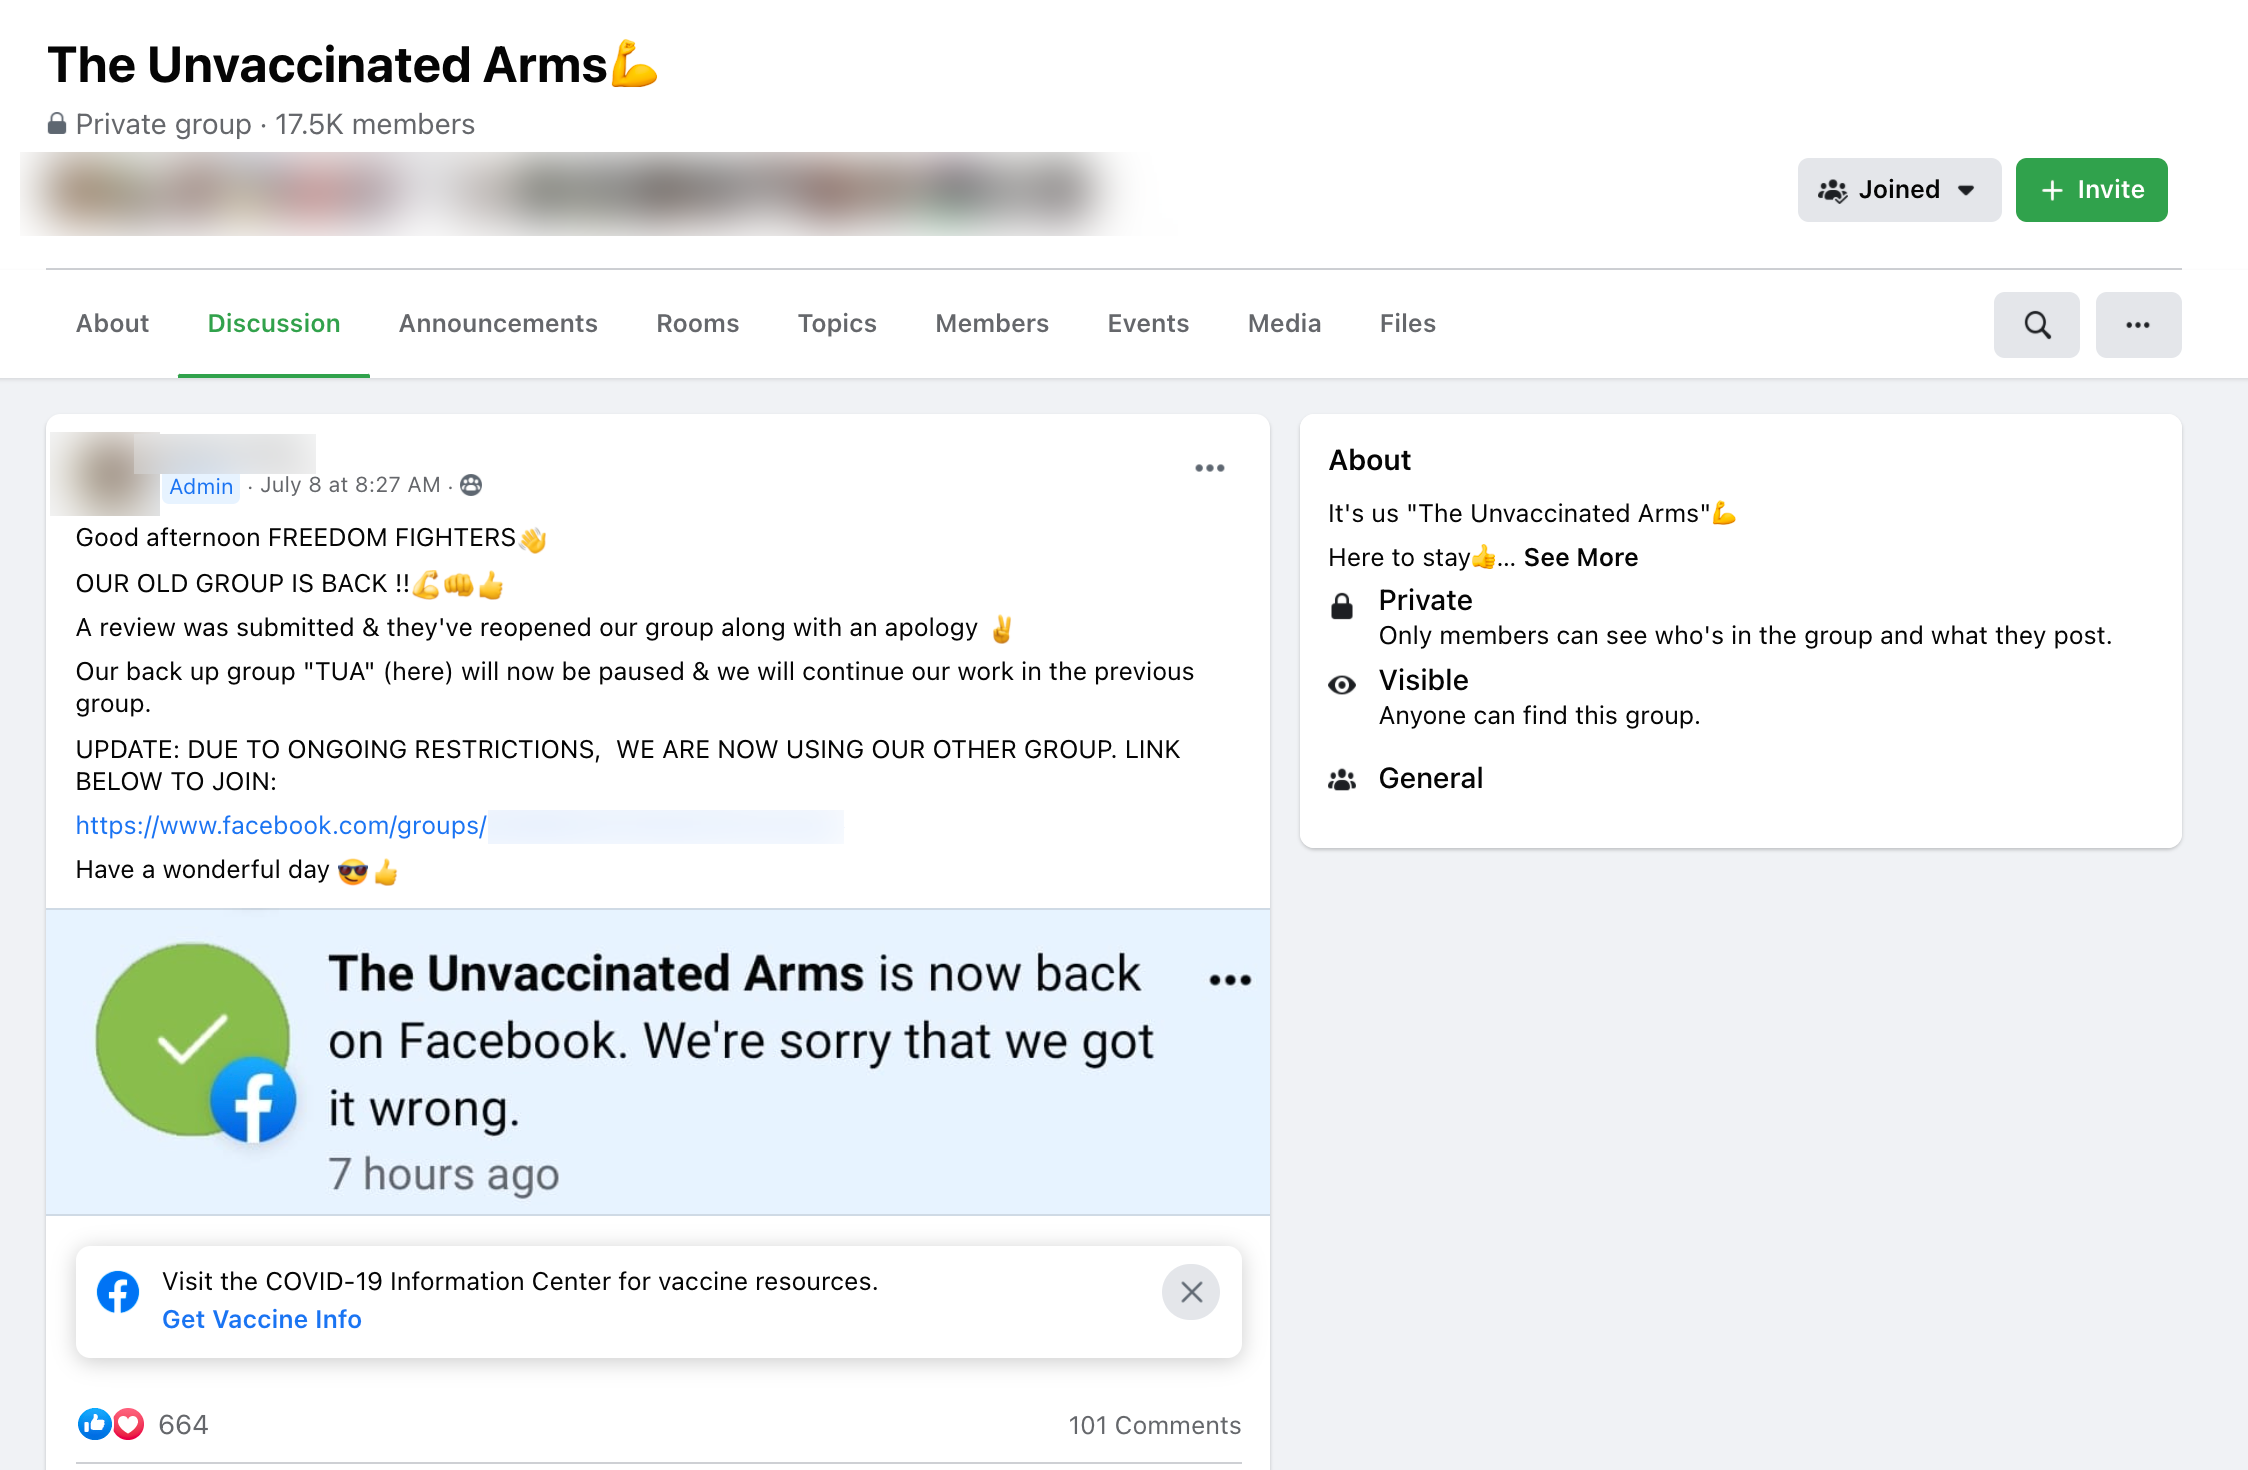2248x1470 pixels.
Task: Open the group's more options menu
Action: click(x=2138, y=325)
